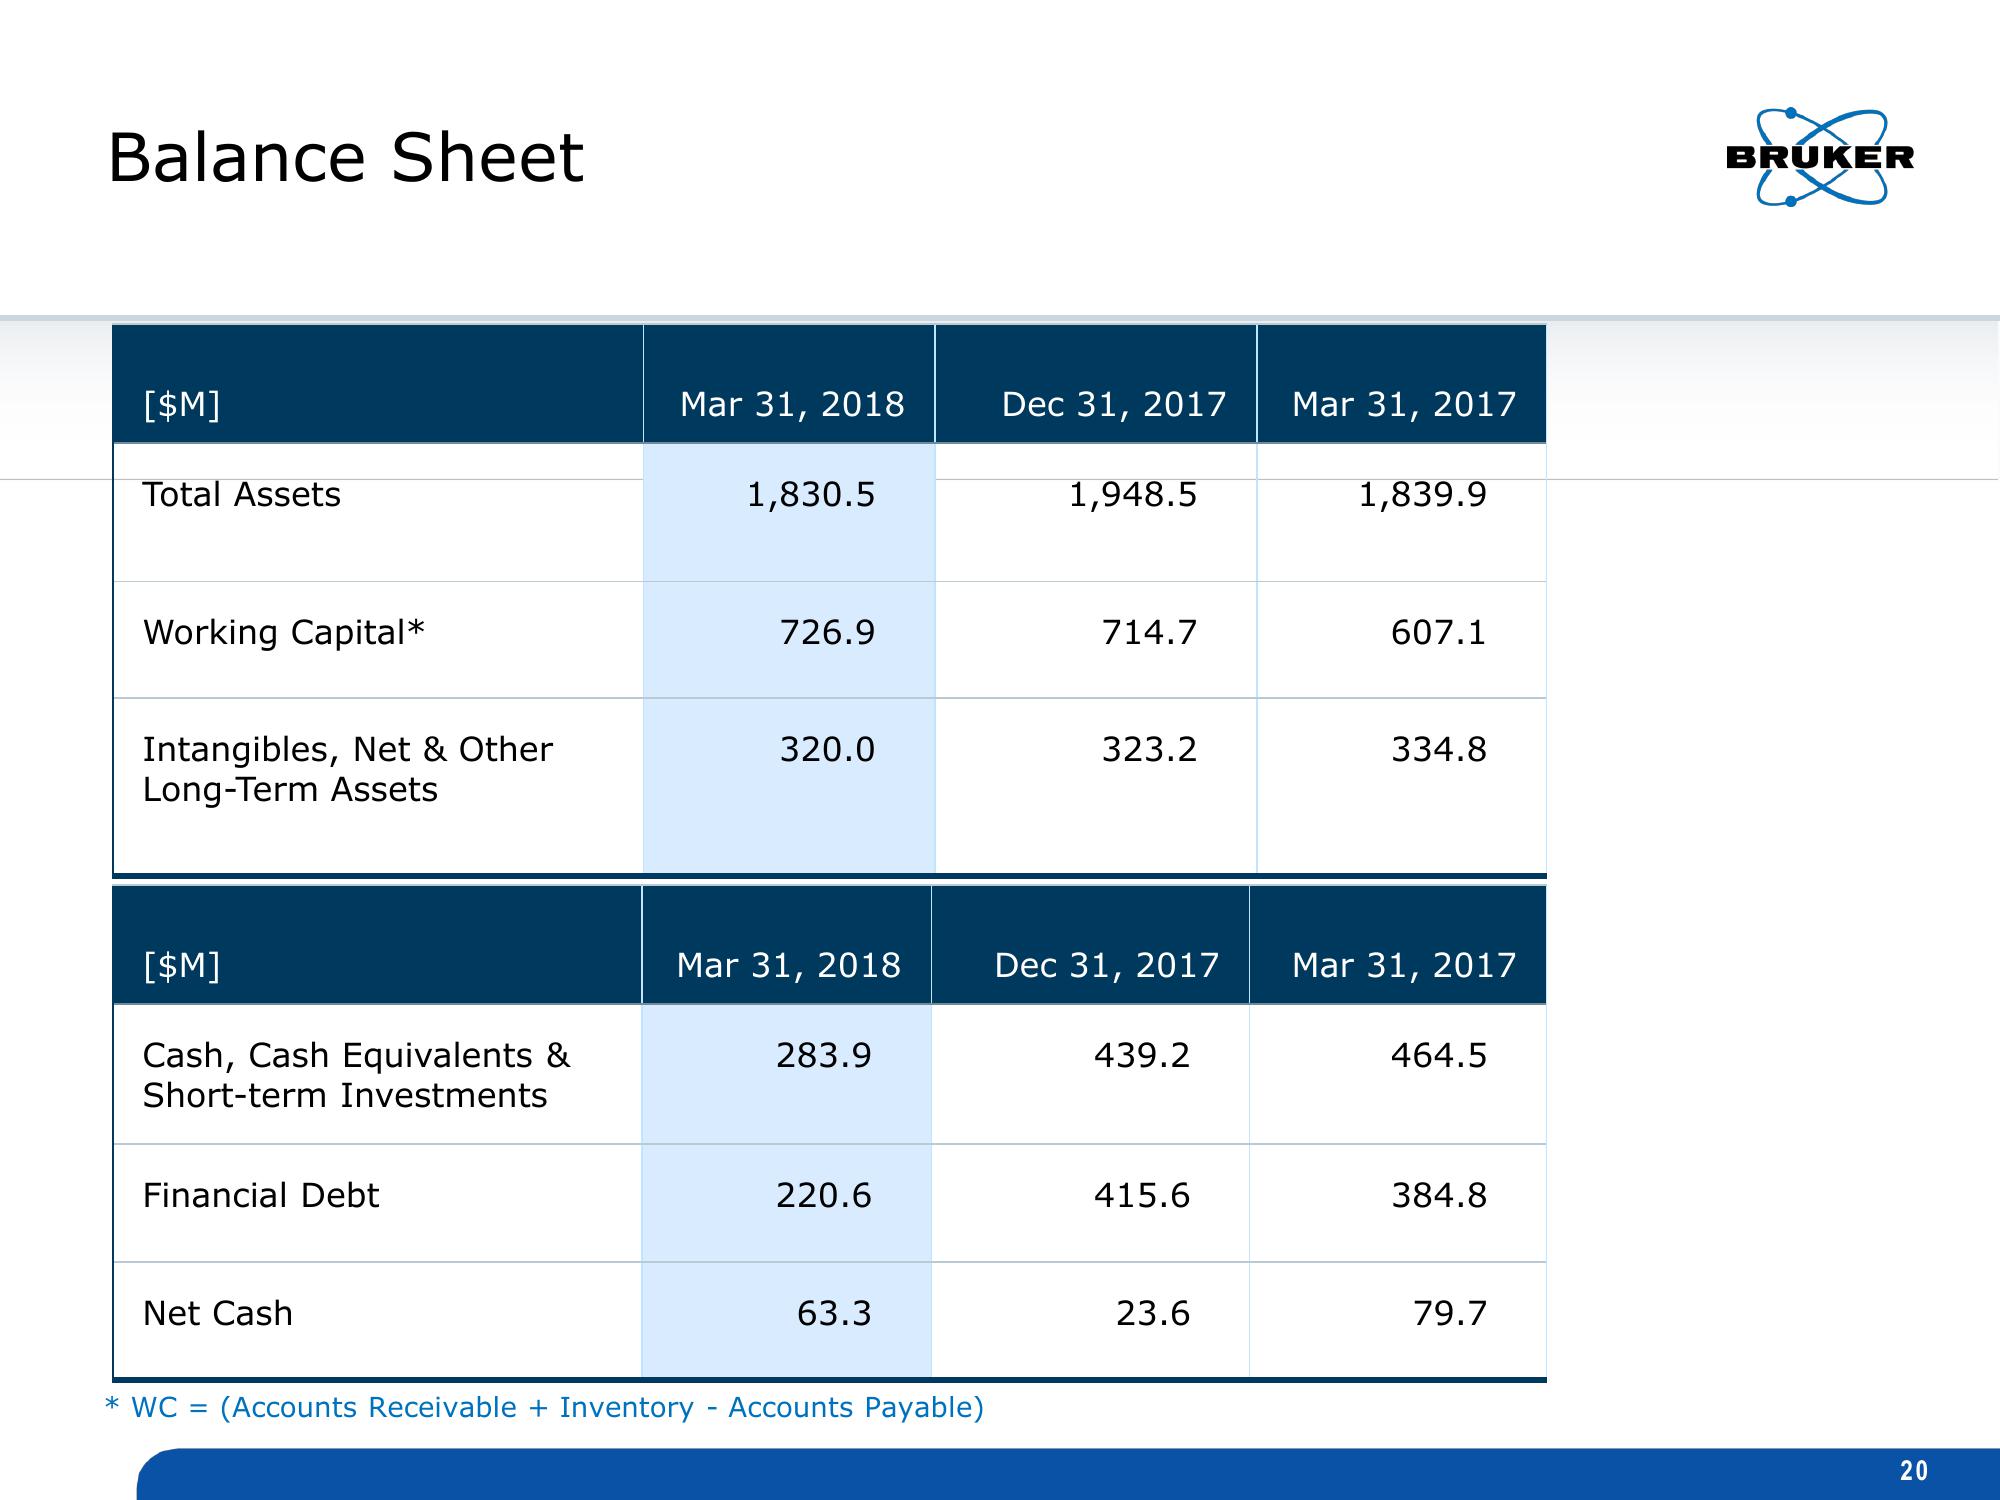Select Financial Debt value 384.8

tap(1439, 1196)
